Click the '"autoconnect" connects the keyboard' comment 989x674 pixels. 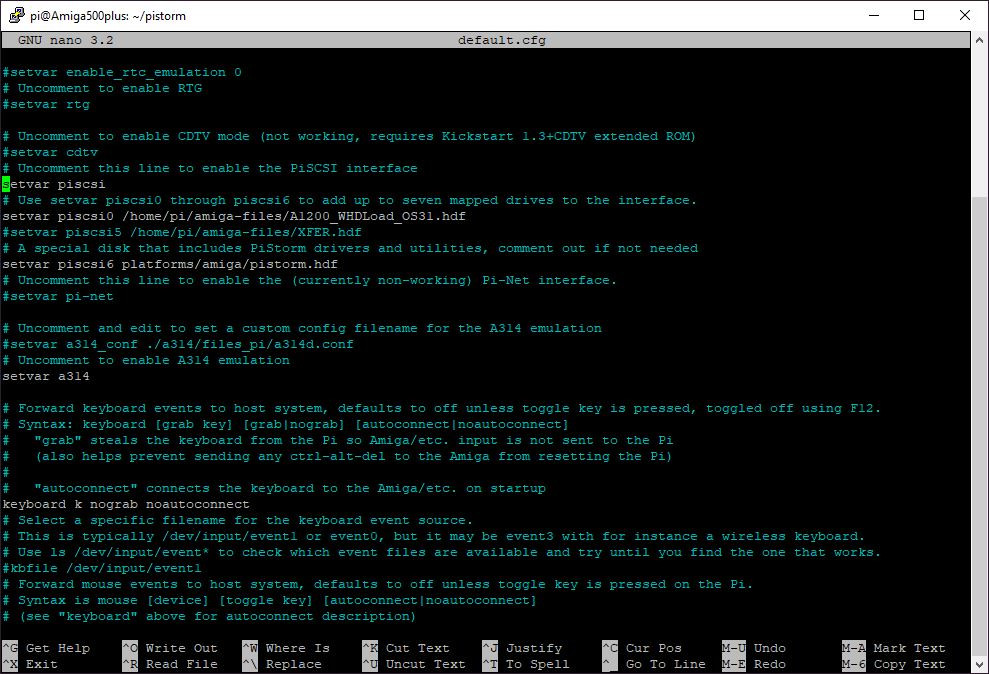[274, 489]
